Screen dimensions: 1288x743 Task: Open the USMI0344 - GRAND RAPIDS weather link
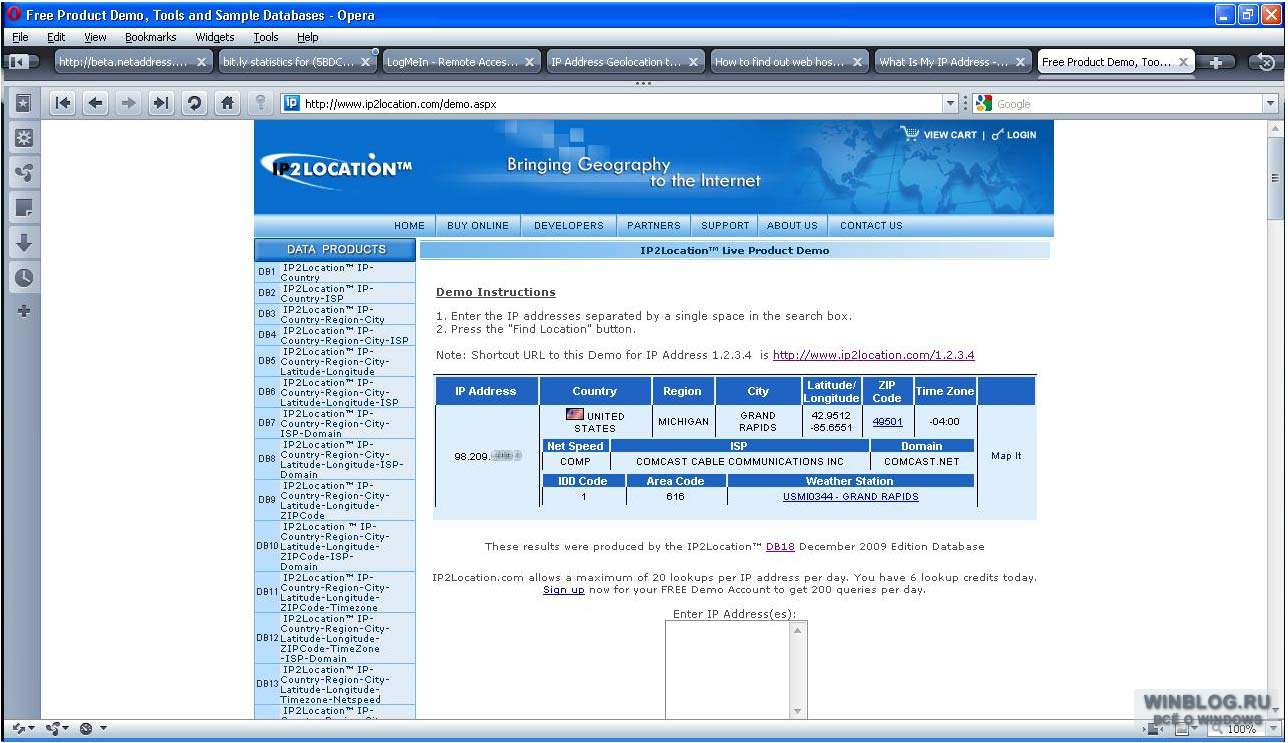click(850, 496)
